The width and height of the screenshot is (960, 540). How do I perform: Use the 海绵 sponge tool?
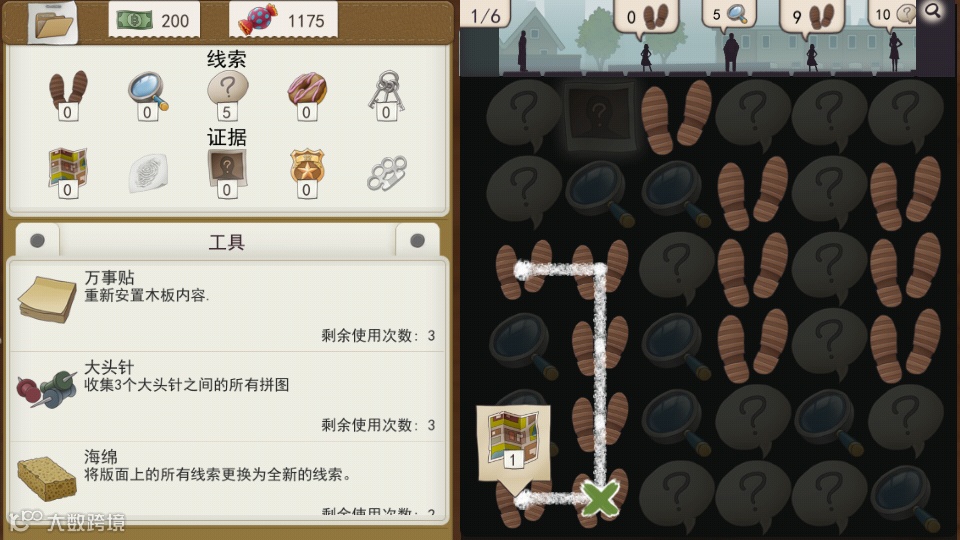point(227,479)
